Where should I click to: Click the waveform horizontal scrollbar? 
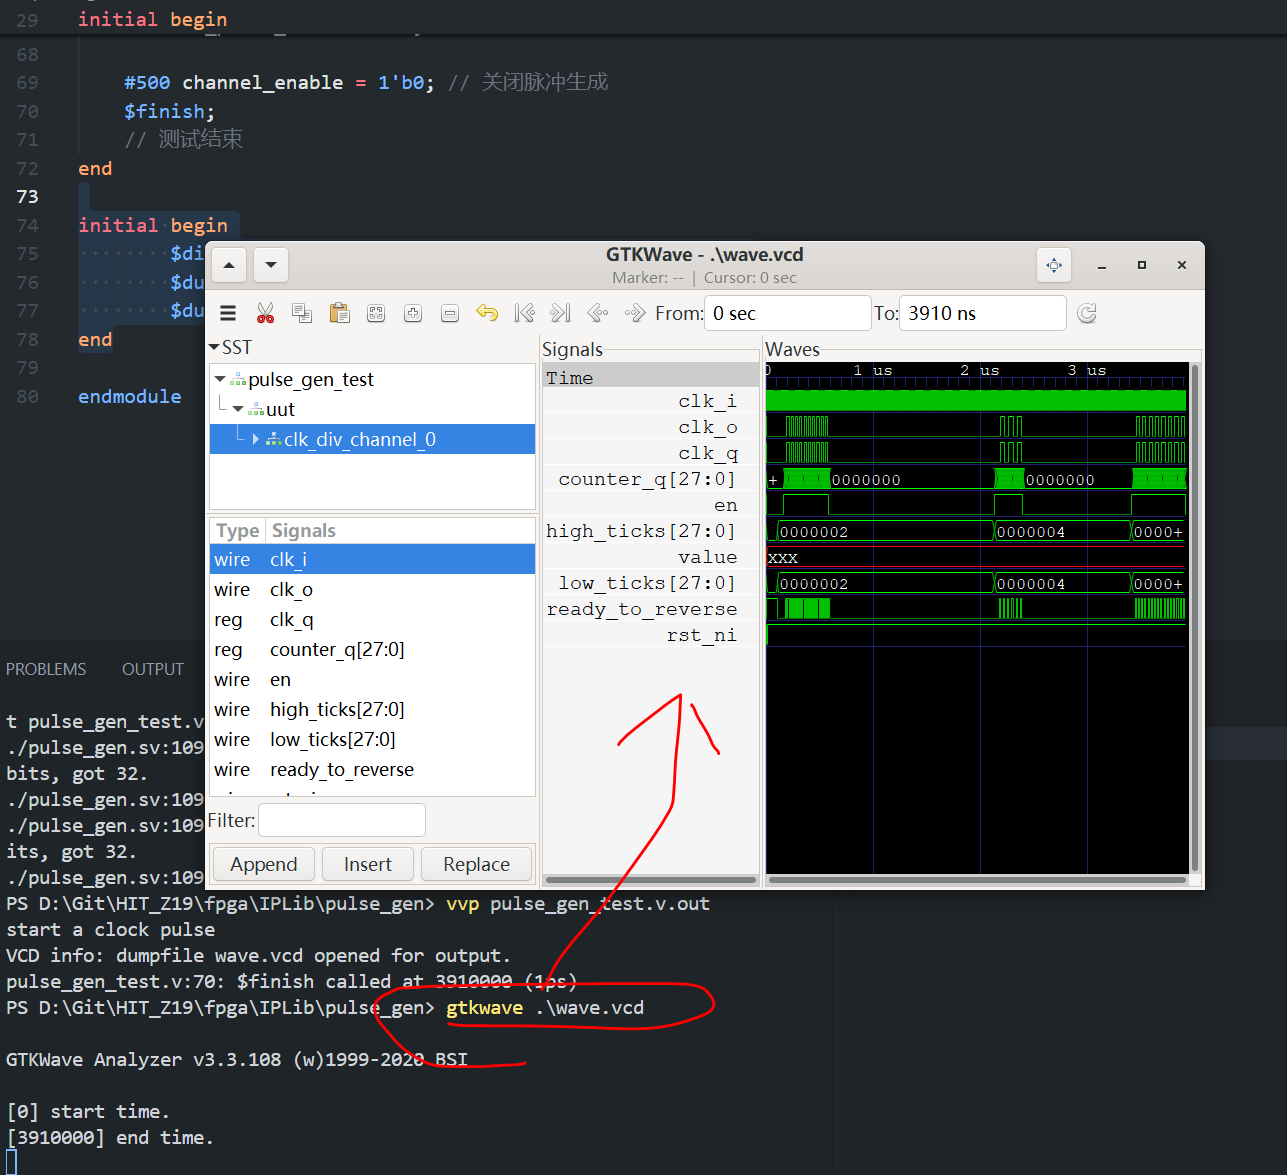click(x=977, y=880)
